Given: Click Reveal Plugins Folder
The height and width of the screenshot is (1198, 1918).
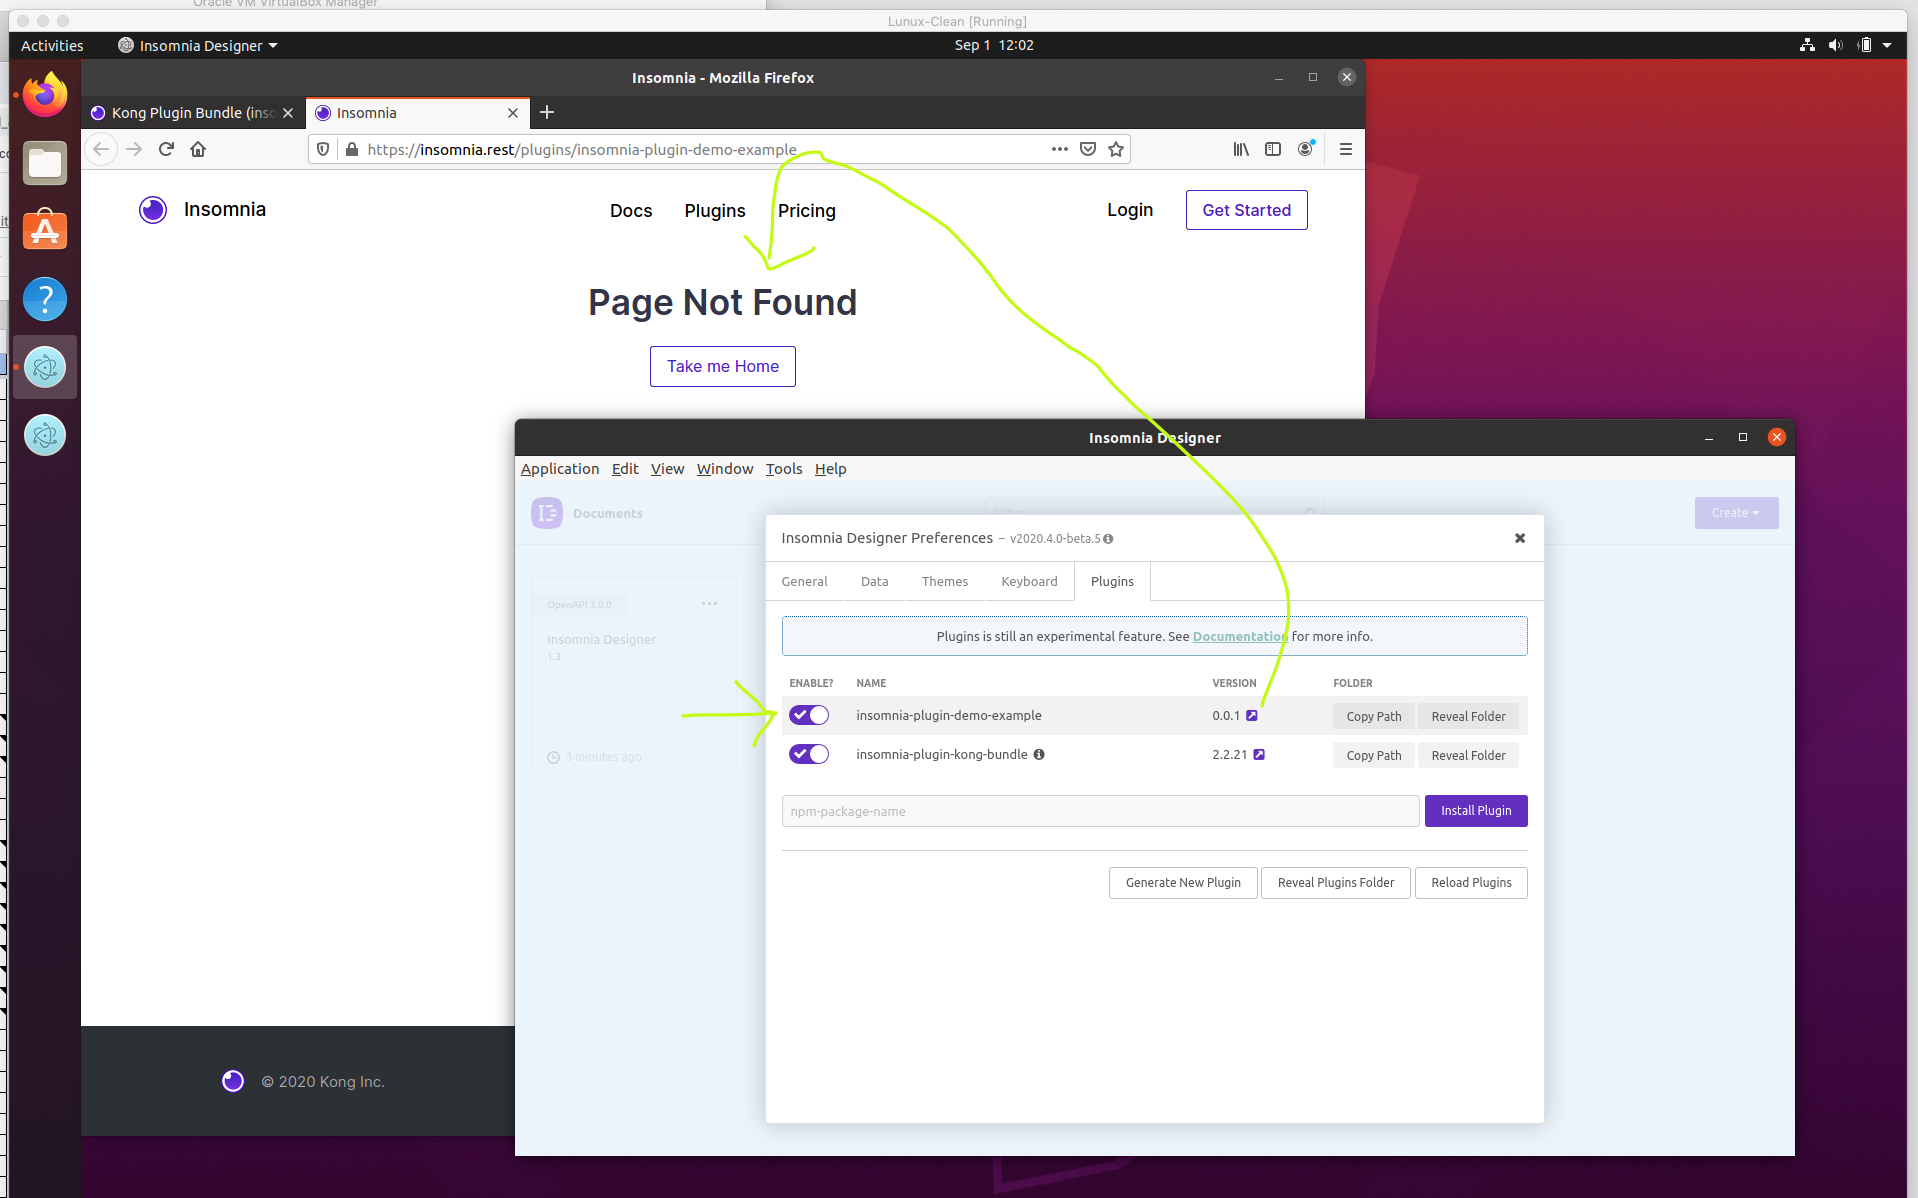Looking at the screenshot, I should (x=1336, y=882).
